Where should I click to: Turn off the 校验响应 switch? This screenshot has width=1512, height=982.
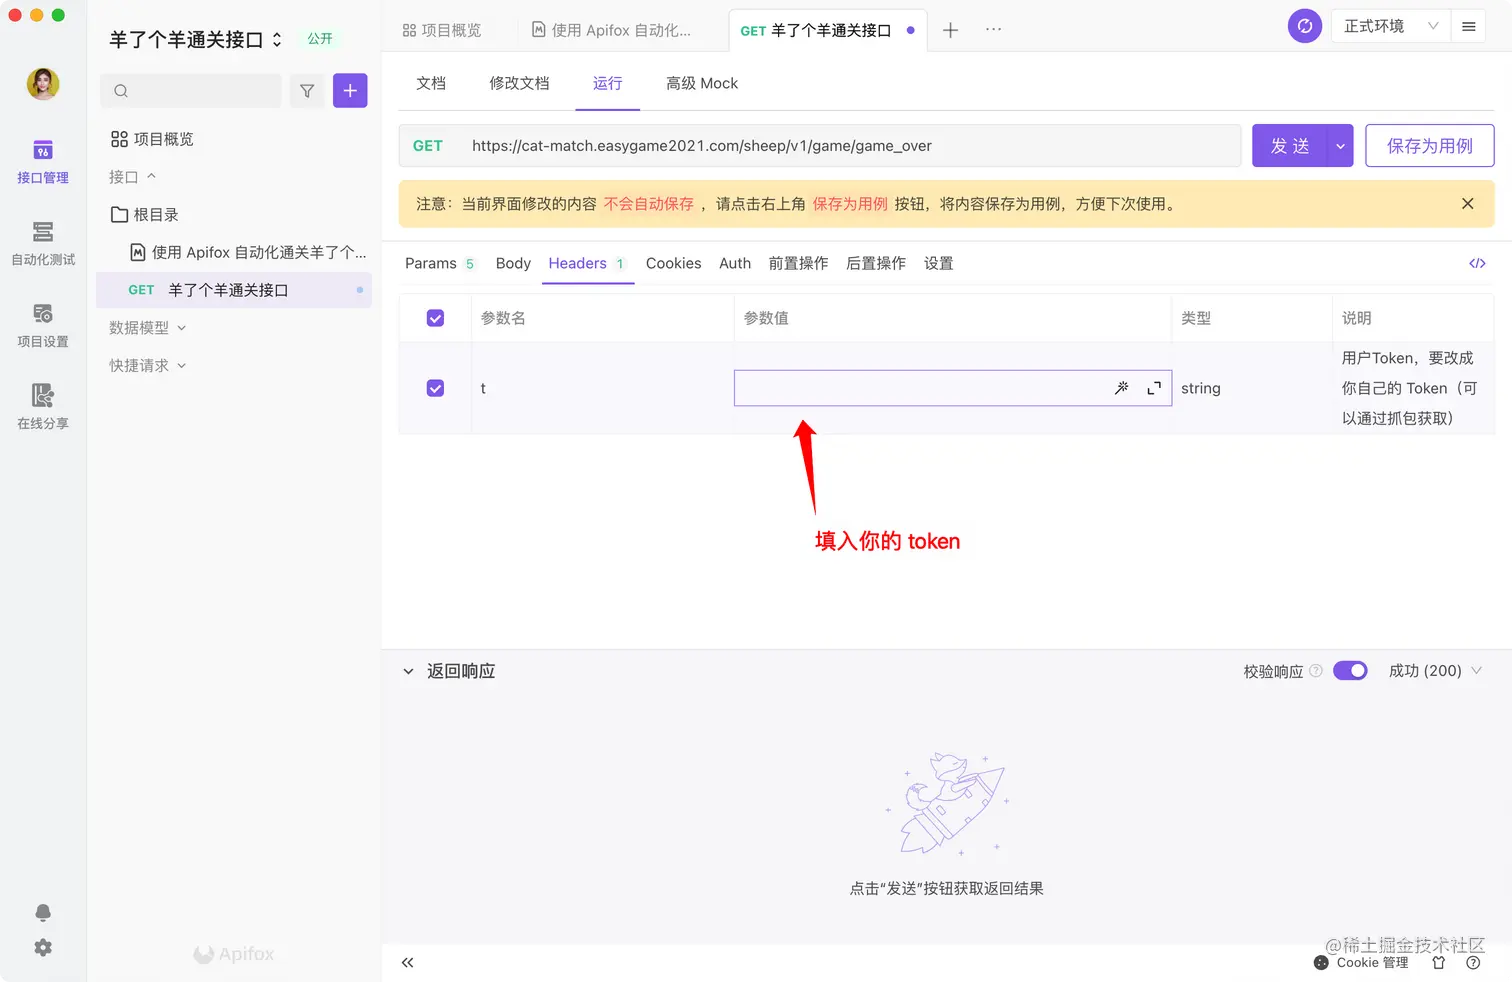(x=1350, y=671)
